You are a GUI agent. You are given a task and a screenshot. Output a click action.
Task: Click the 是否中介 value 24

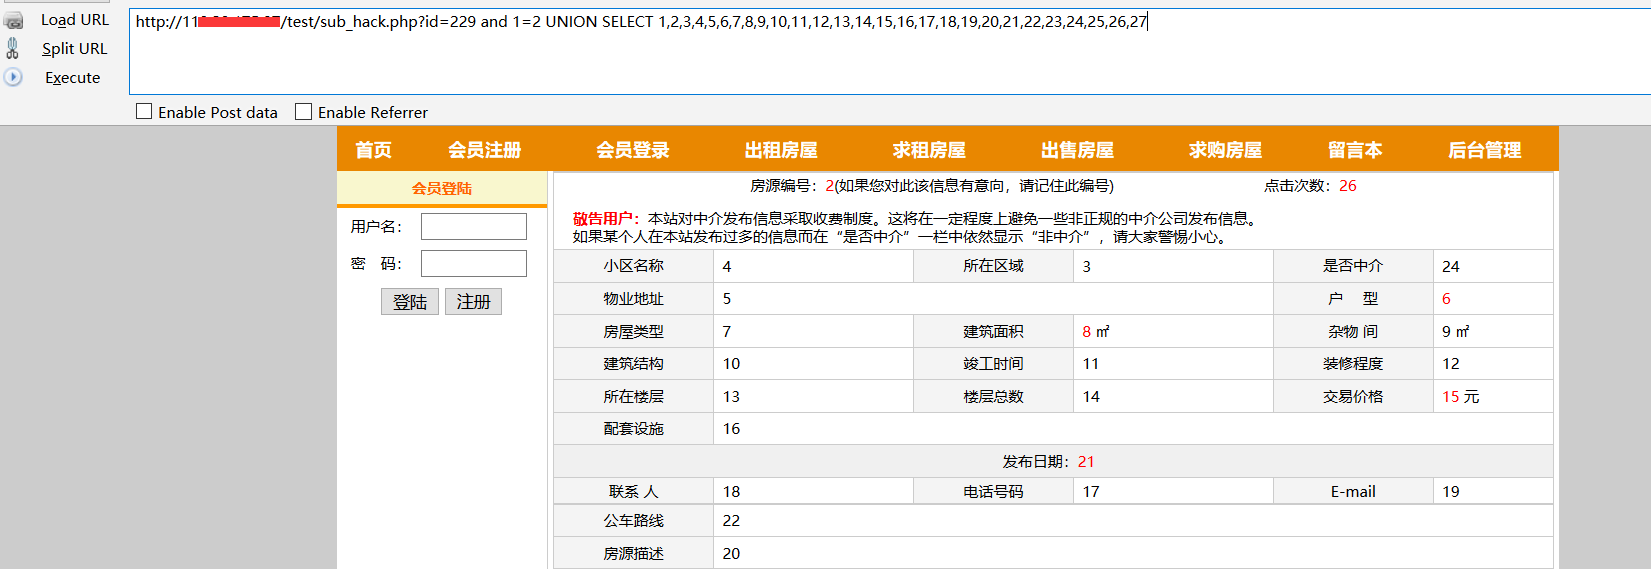click(x=1451, y=267)
